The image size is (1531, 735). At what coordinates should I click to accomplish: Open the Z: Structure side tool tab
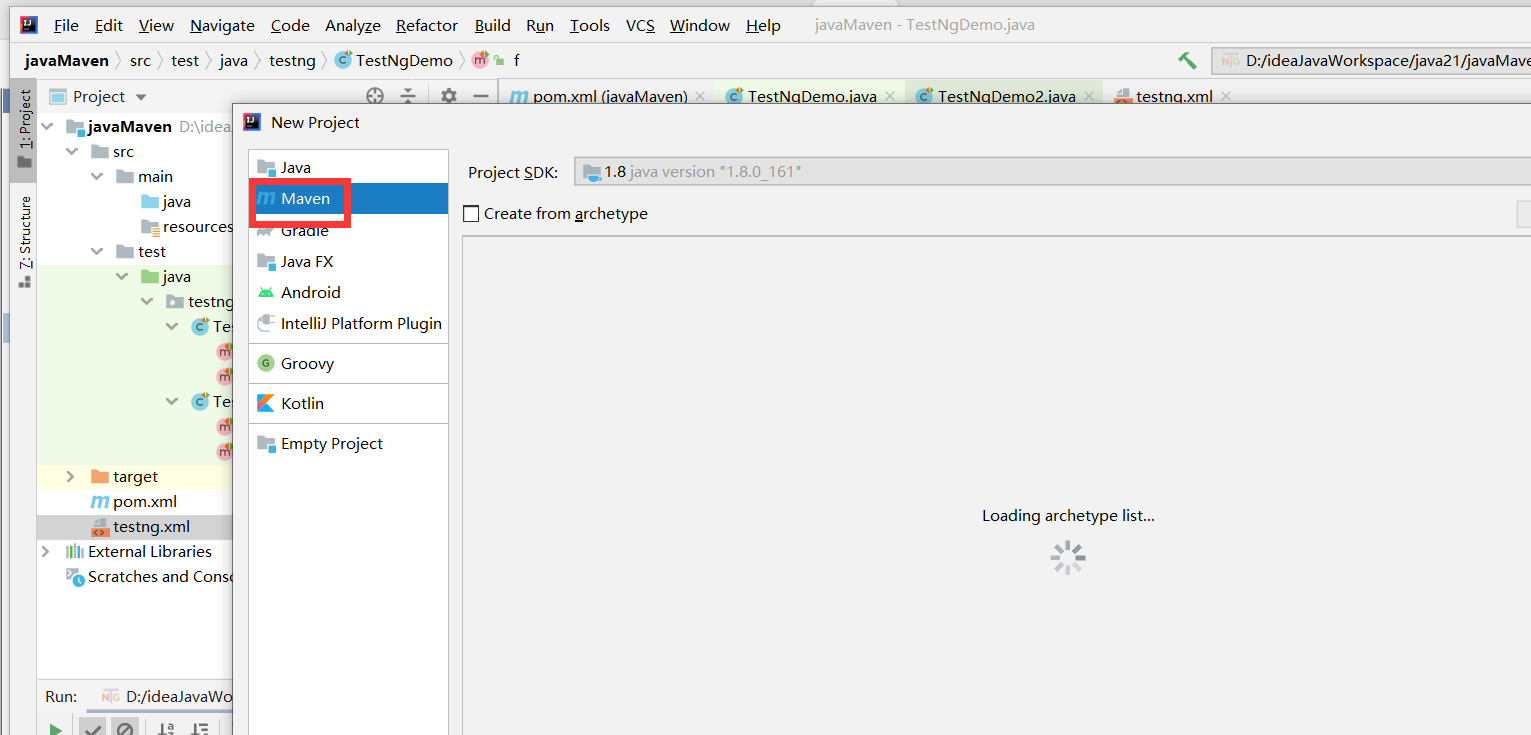coord(24,241)
